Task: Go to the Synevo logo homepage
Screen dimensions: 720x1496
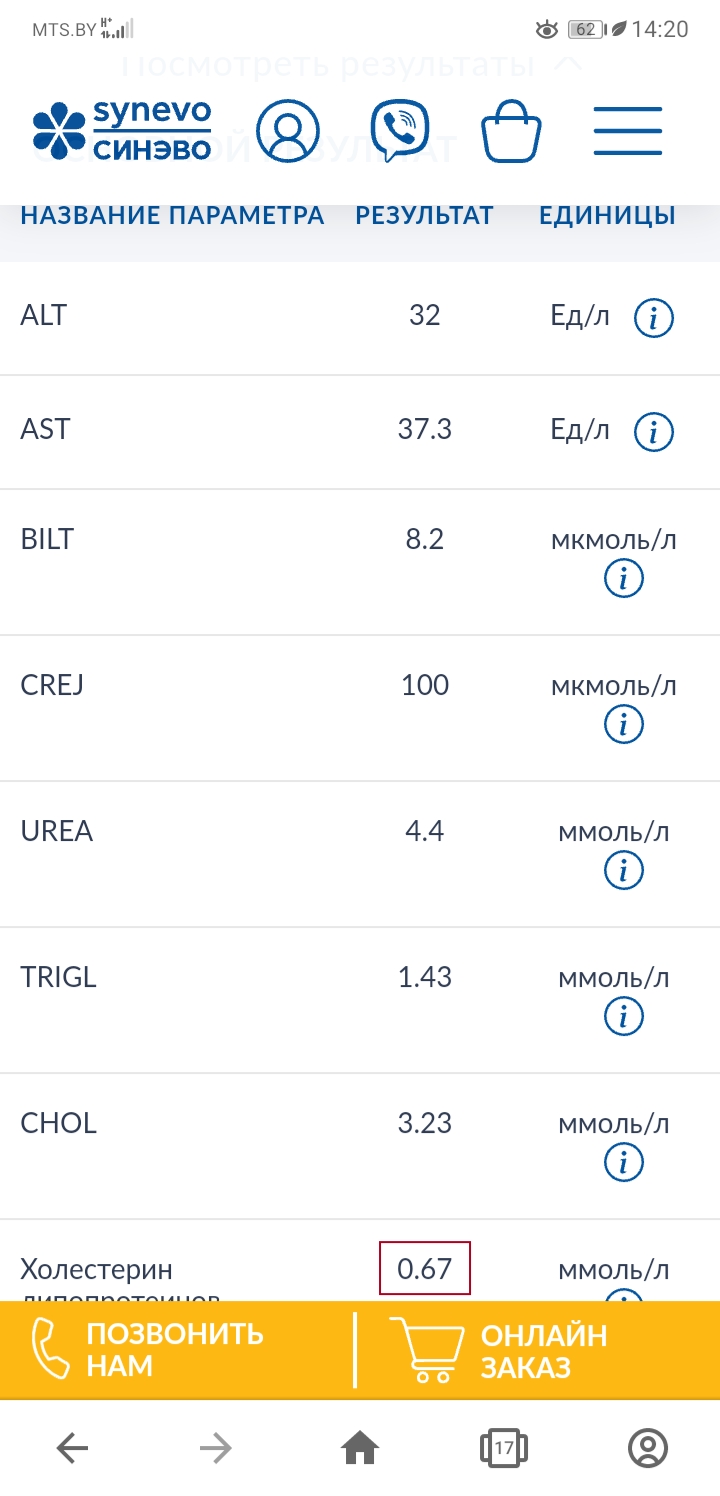Action: pos(122,131)
